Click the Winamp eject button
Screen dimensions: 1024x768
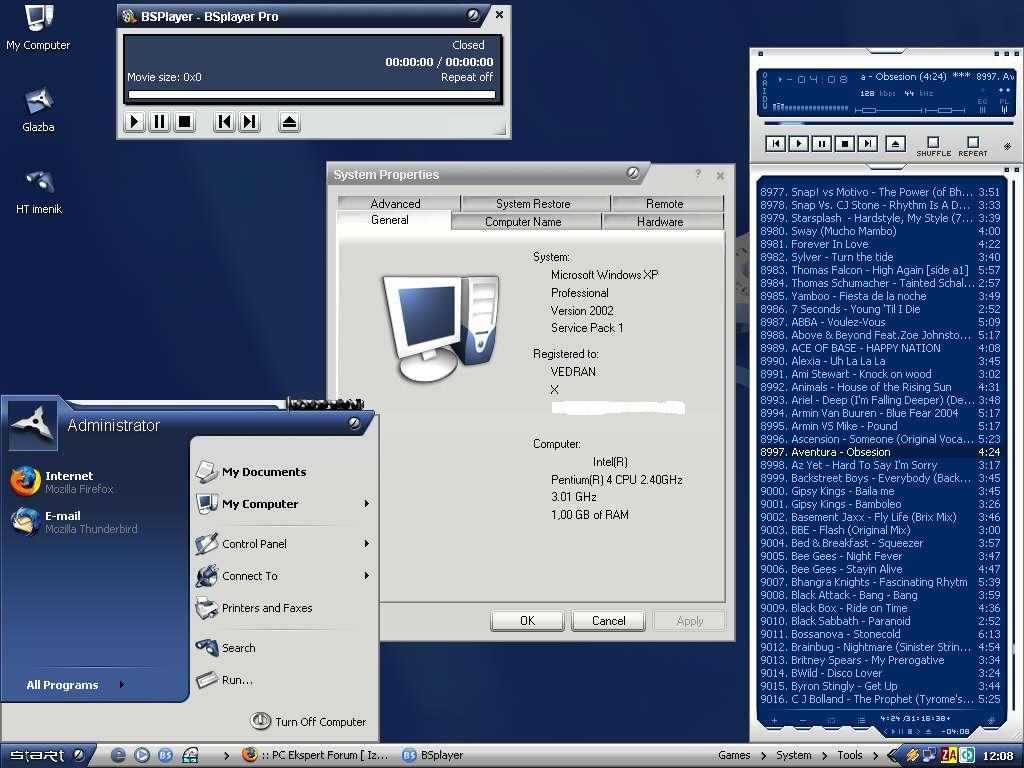[896, 144]
